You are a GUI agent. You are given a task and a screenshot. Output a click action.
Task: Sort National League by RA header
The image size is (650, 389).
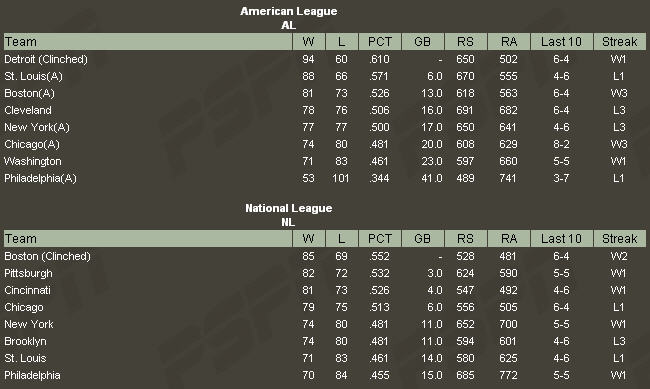pos(509,239)
